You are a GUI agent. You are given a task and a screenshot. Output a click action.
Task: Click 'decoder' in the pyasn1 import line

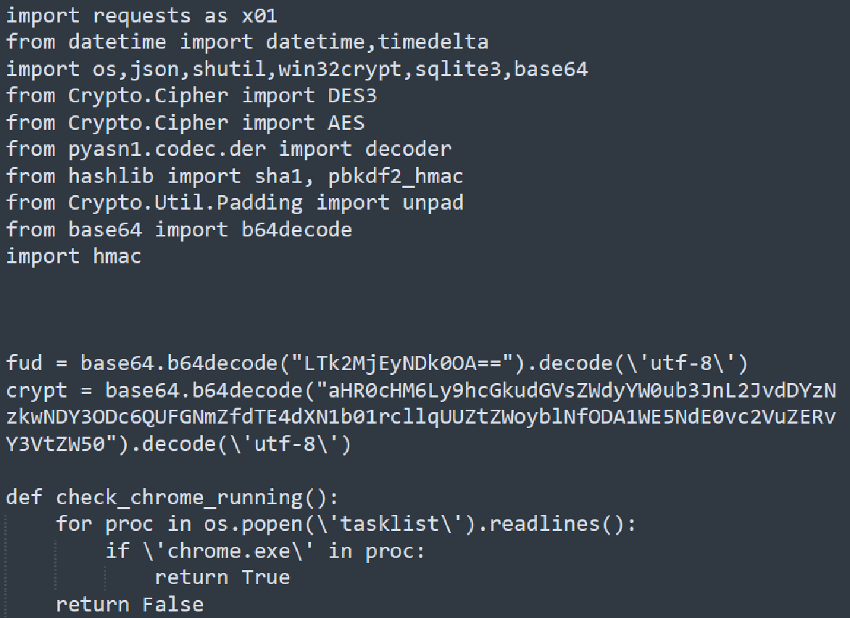[x=408, y=149]
